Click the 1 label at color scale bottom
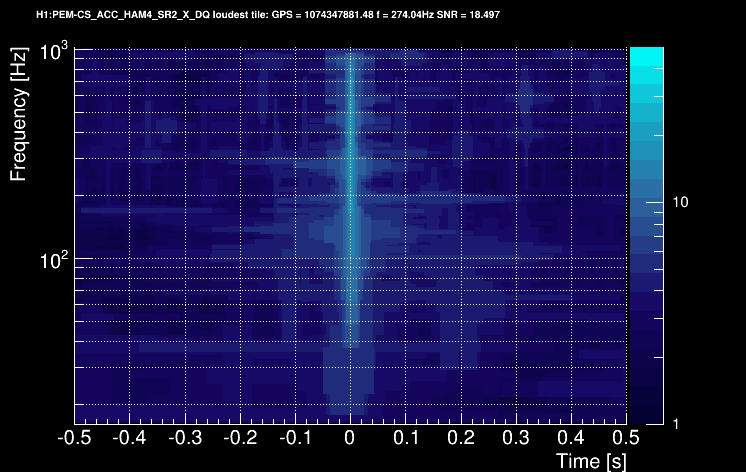Screen dimensions: 746x472 click(676, 424)
